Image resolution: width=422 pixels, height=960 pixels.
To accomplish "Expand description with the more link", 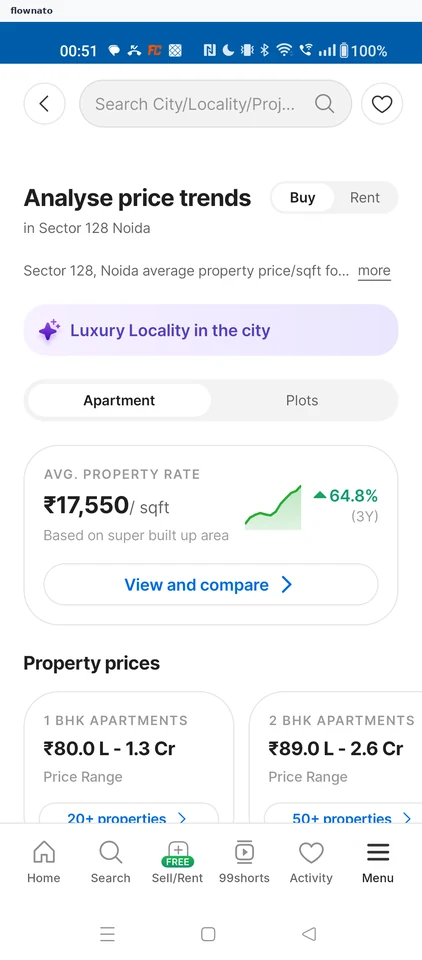I will pos(374,271).
